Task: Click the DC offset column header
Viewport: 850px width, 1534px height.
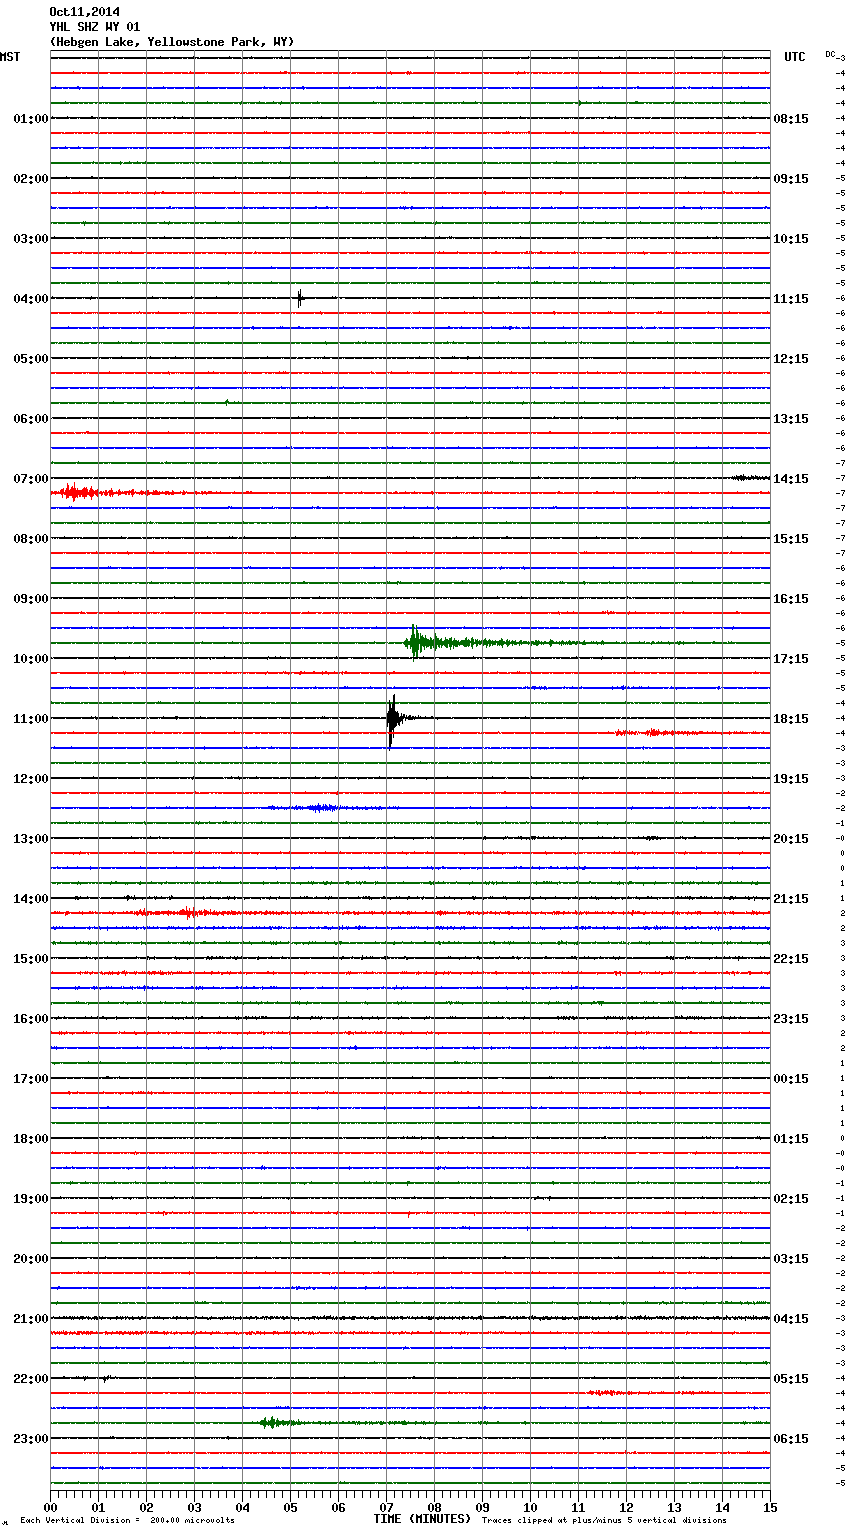Action: point(830,54)
